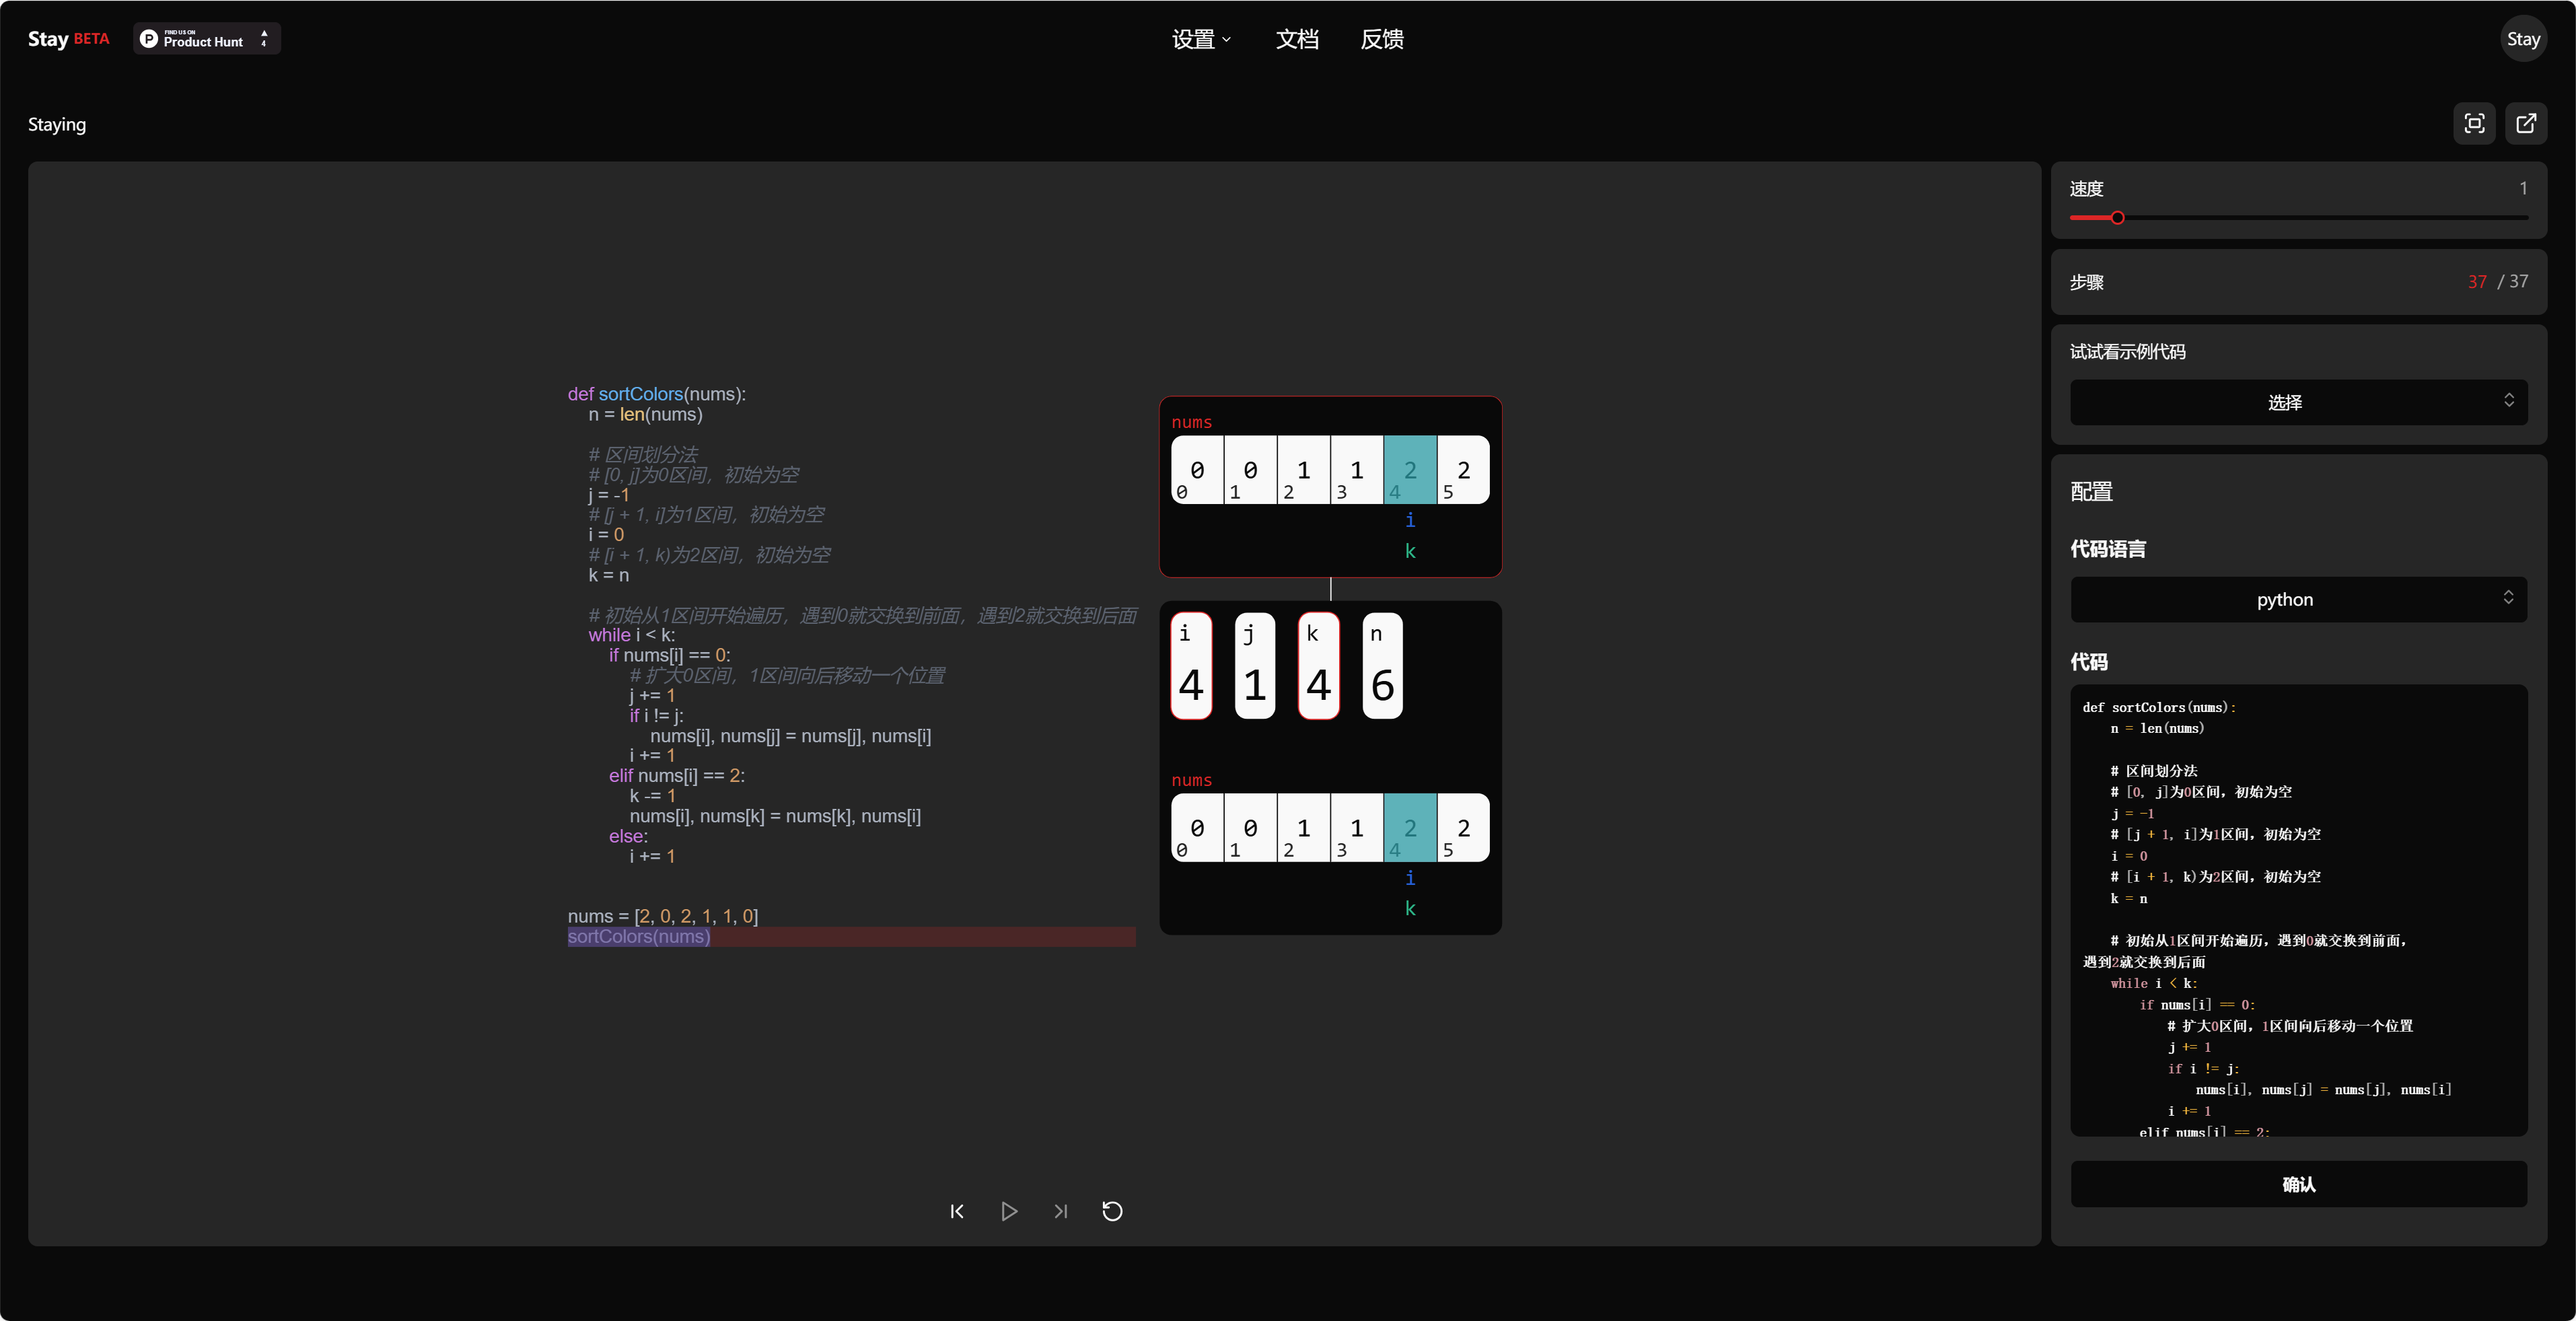This screenshot has width=2576, height=1321.
Task: Click highlighted cell index 4 in upper nums
Action: pos(1410,470)
